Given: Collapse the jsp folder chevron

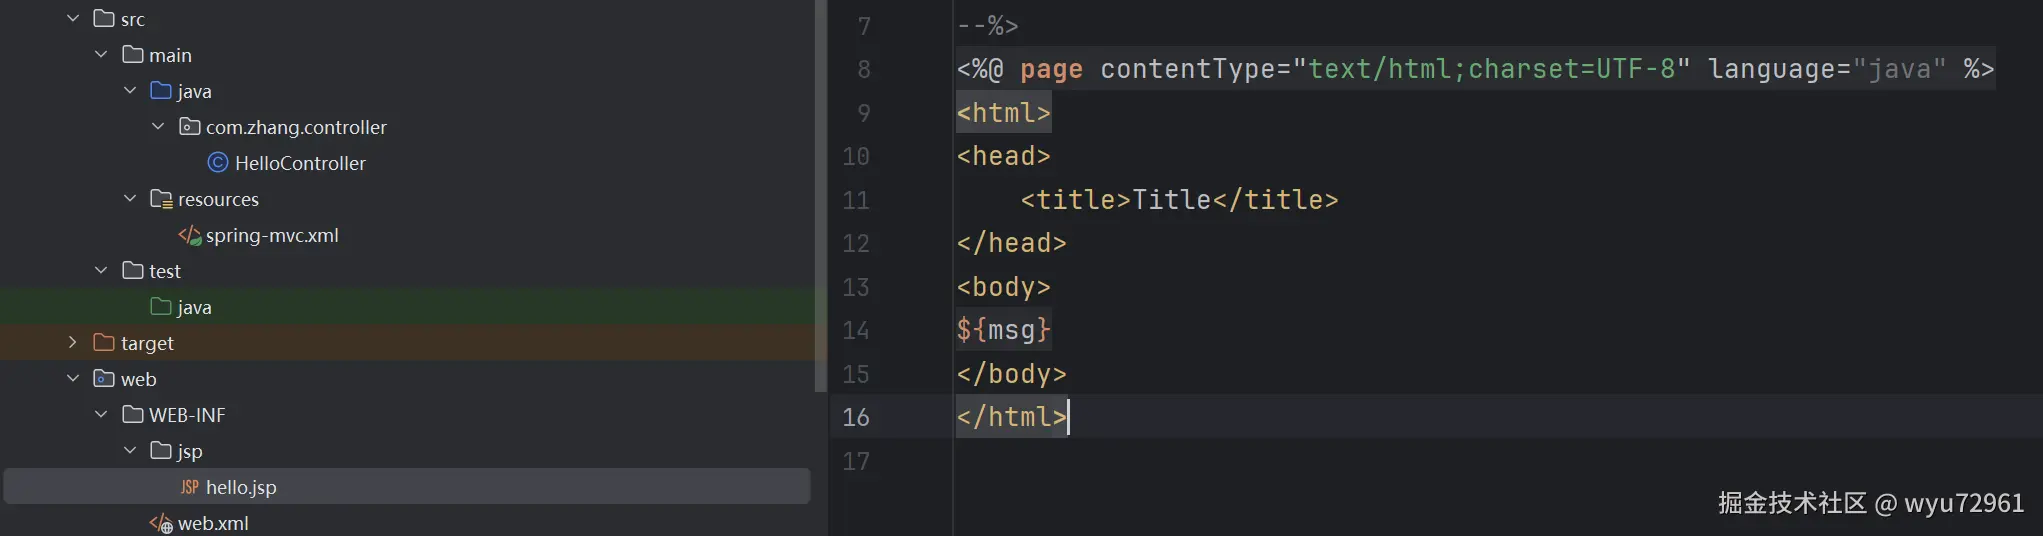Looking at the screenshot, I should pyautogui.click(x=130, y=451).
